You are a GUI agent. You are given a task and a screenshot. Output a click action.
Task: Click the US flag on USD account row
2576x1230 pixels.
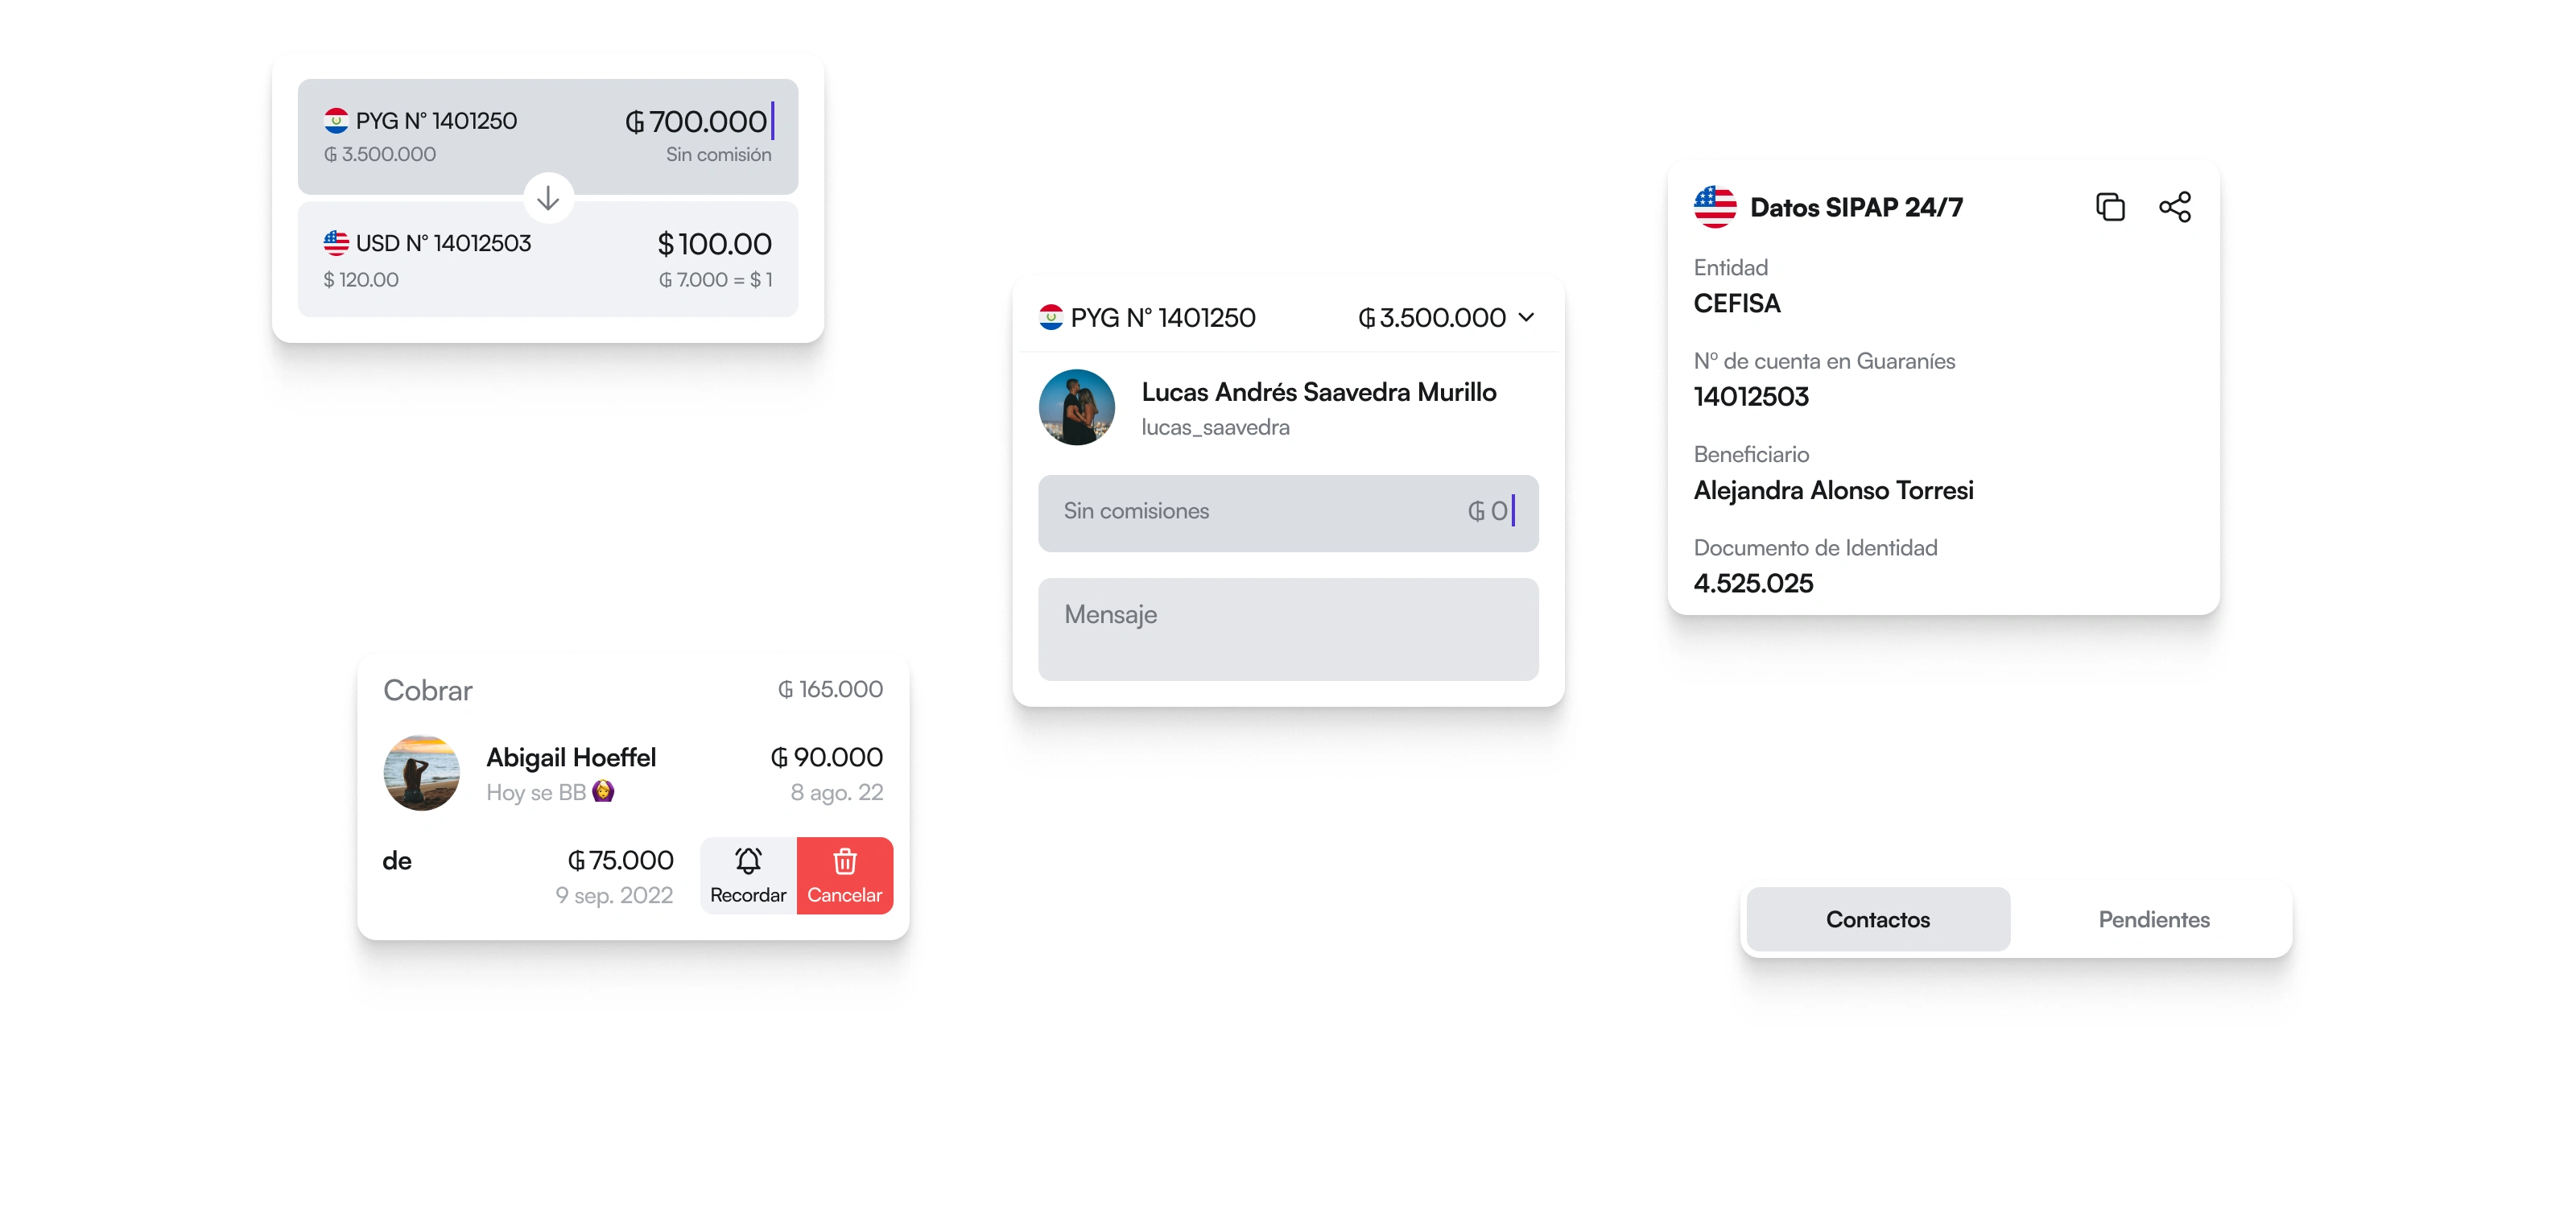pyautogui.click(x=336, y=243)
